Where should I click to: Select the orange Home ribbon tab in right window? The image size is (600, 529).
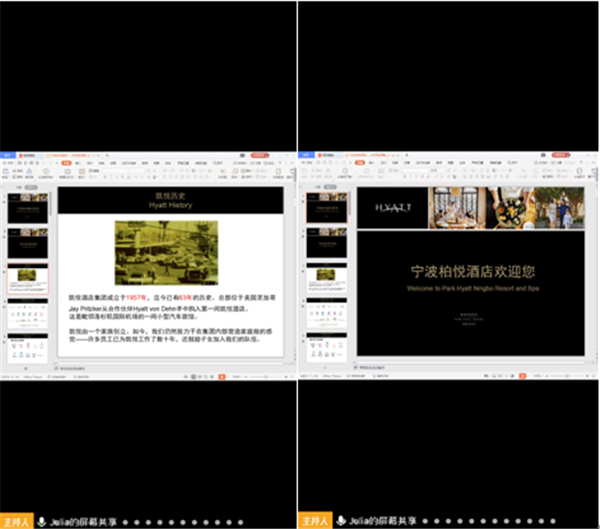(360, 163)
